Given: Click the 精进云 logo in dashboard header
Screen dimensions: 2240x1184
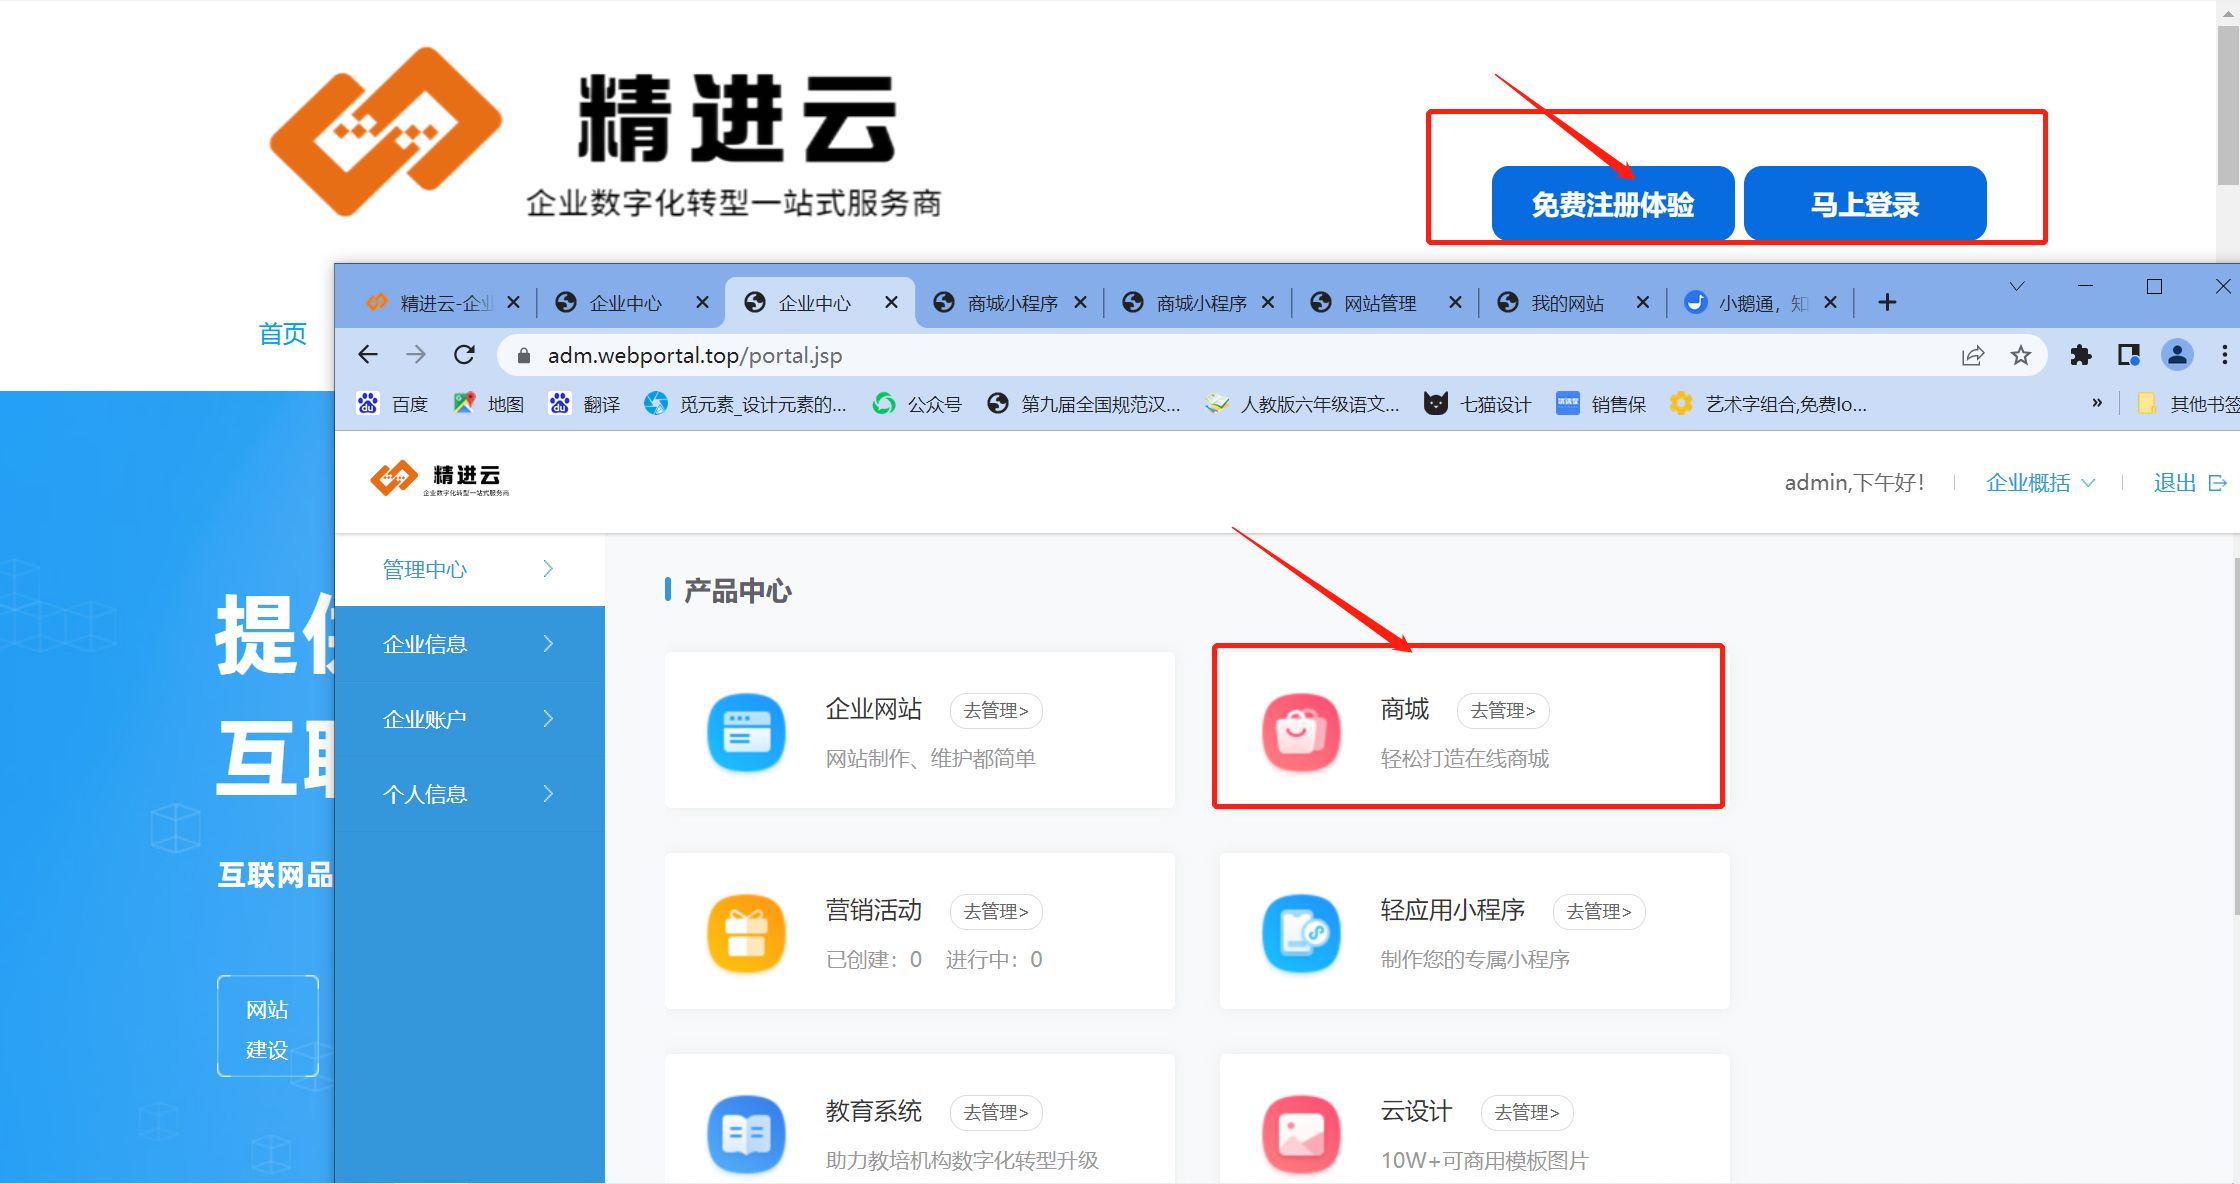Looking at the screenshot, I should (438, 480).
